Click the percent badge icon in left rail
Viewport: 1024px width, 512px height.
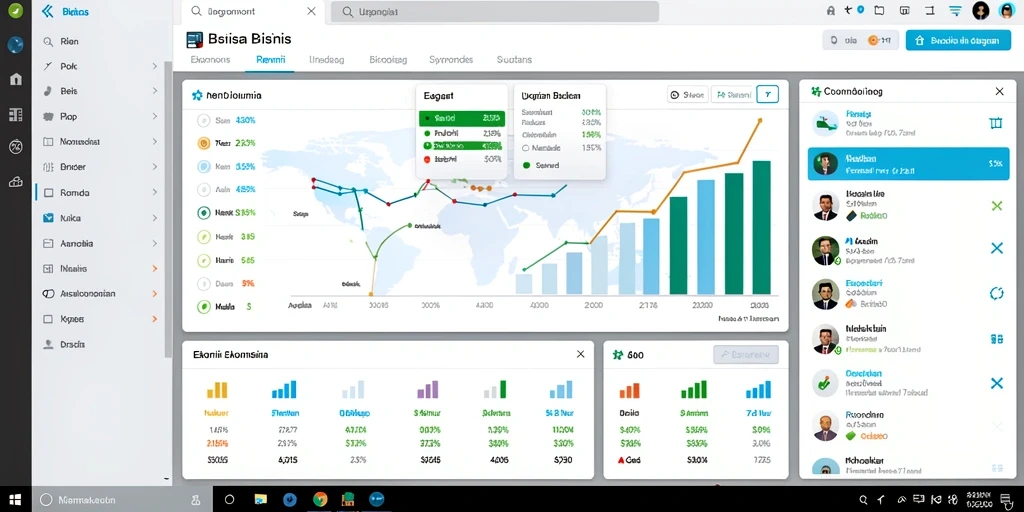tap(16, 147)
